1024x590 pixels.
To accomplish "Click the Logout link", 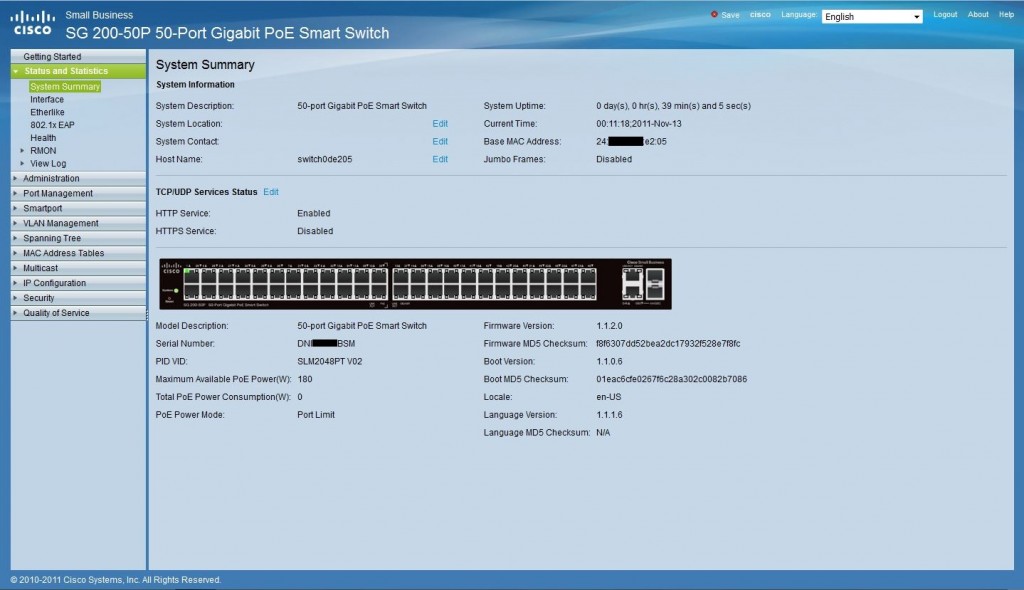I will 945,15.
